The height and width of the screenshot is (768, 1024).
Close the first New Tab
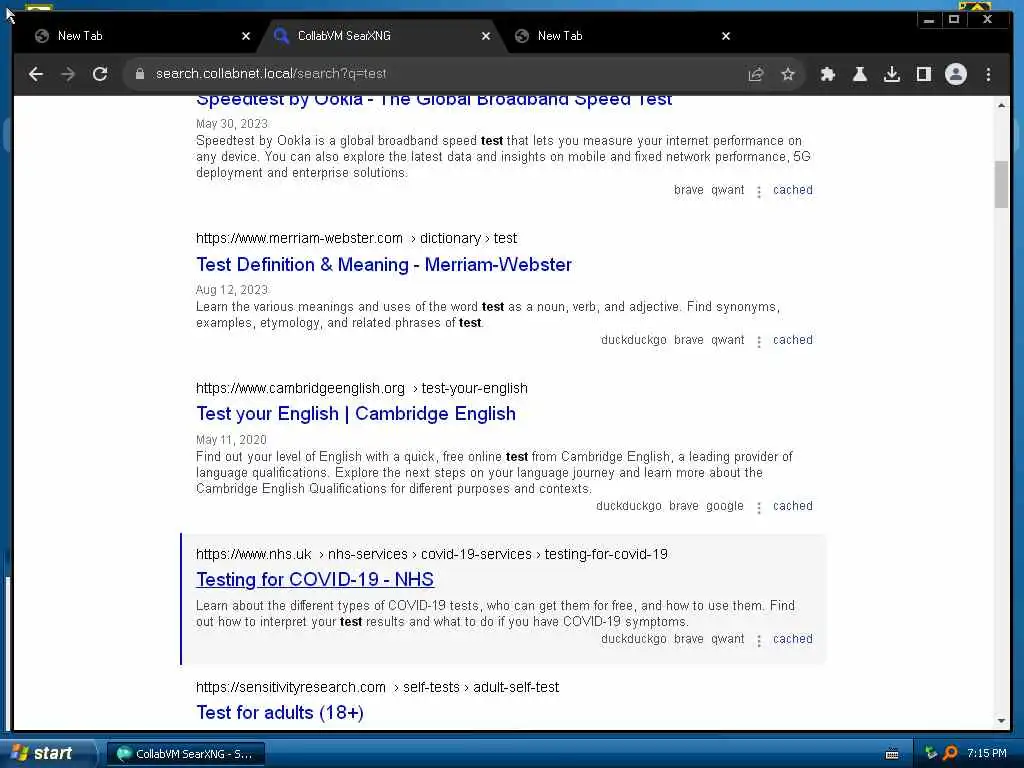pos(246,37)
